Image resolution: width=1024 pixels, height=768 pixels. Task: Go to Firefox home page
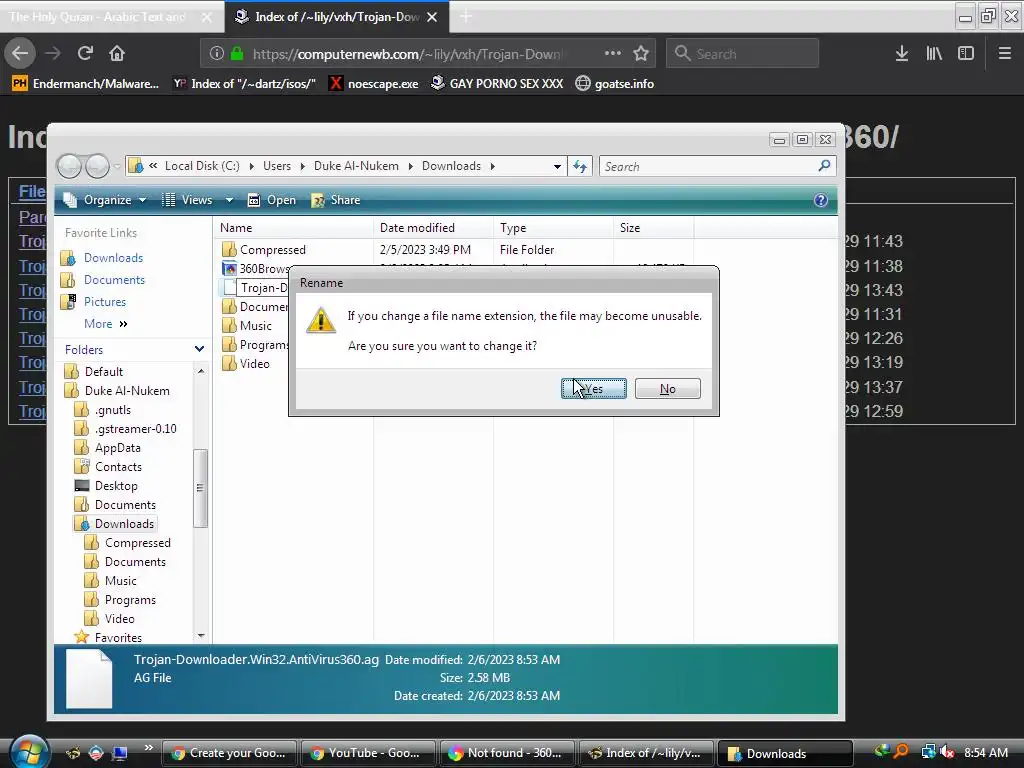tap(117, 54)
